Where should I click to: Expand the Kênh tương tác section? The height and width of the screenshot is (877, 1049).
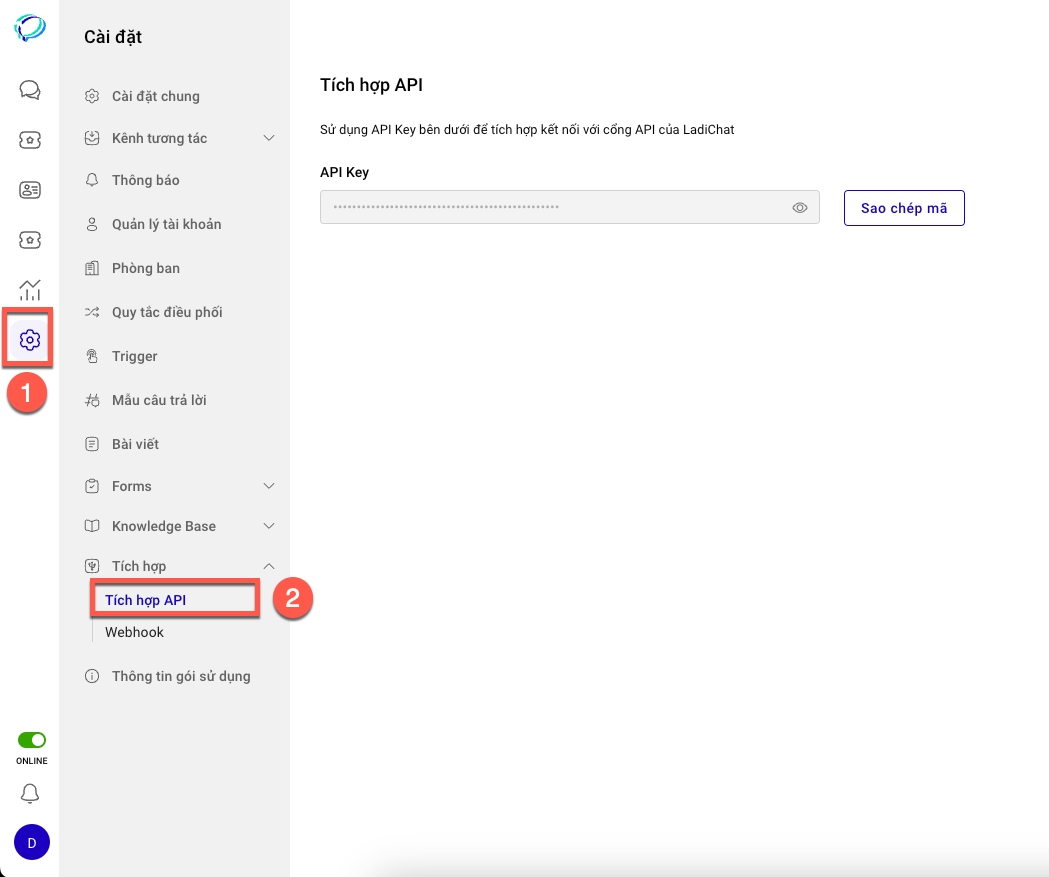[268, 138]
